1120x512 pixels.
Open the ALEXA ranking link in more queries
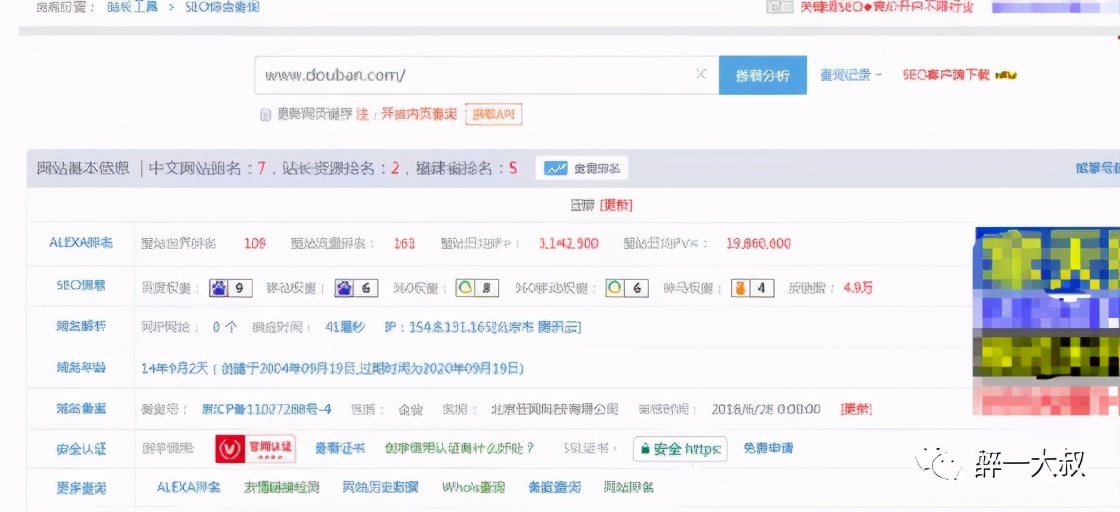[189, 487]
